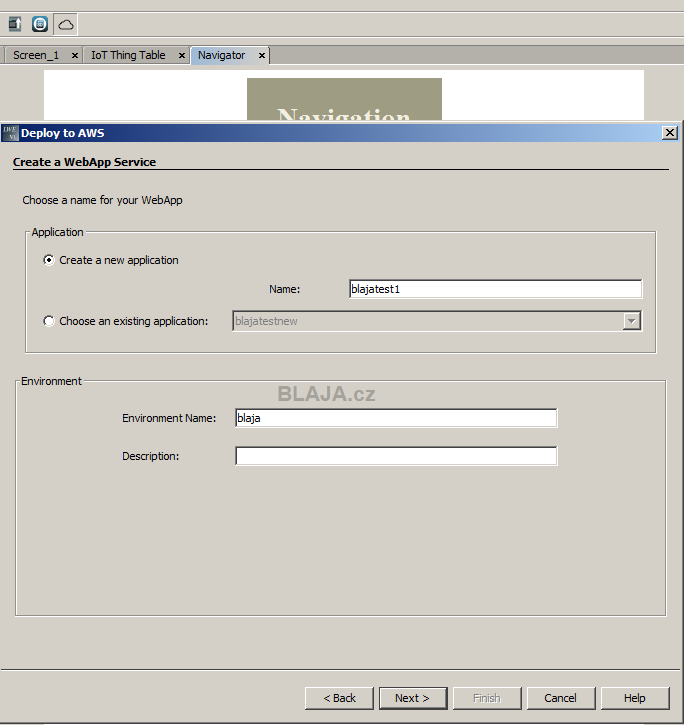Click the cloud deploy toolbar icon
Image resolution: width=684 pixels, height=725 pixels.
click(66, 24)
